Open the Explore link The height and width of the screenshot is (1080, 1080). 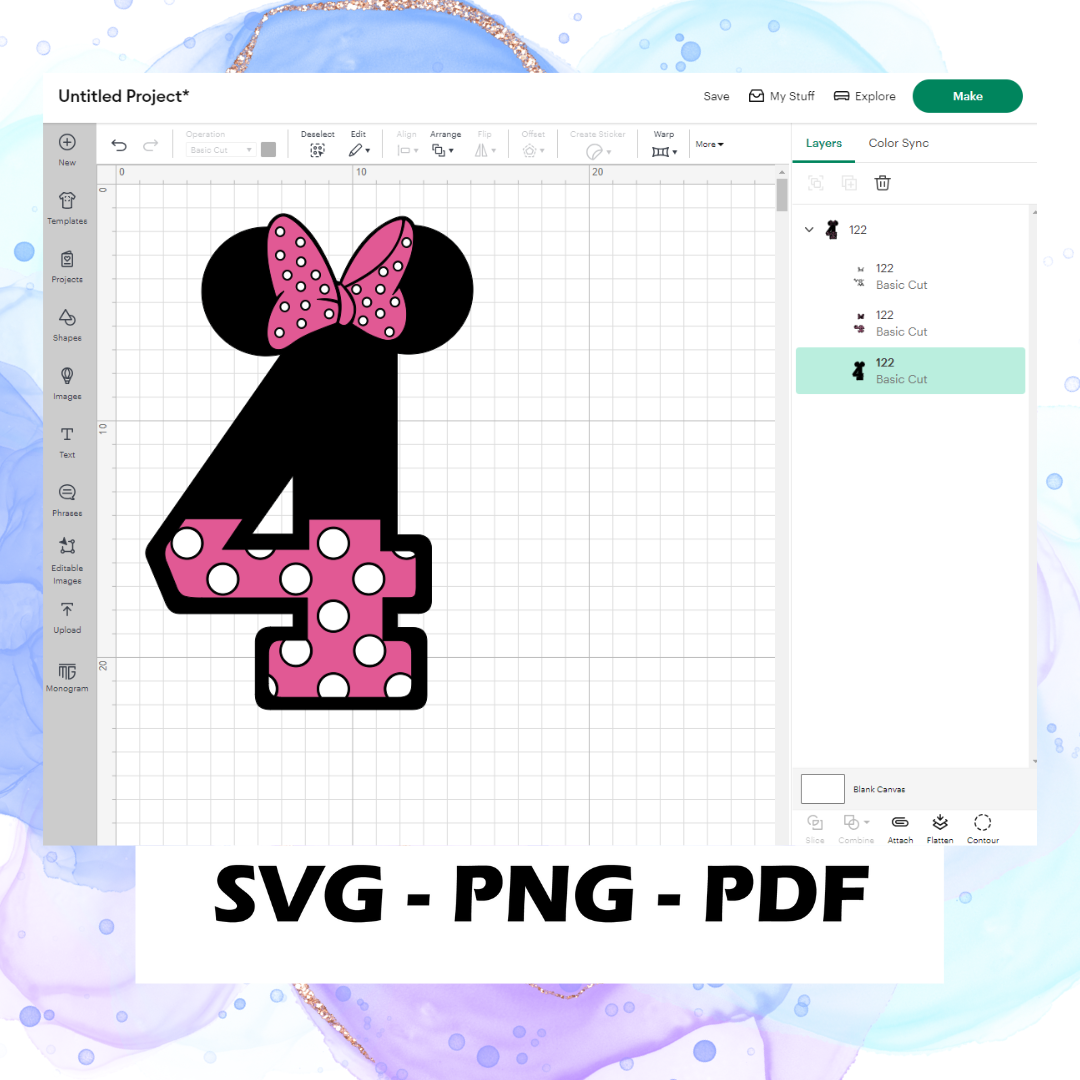coord(864,96)
